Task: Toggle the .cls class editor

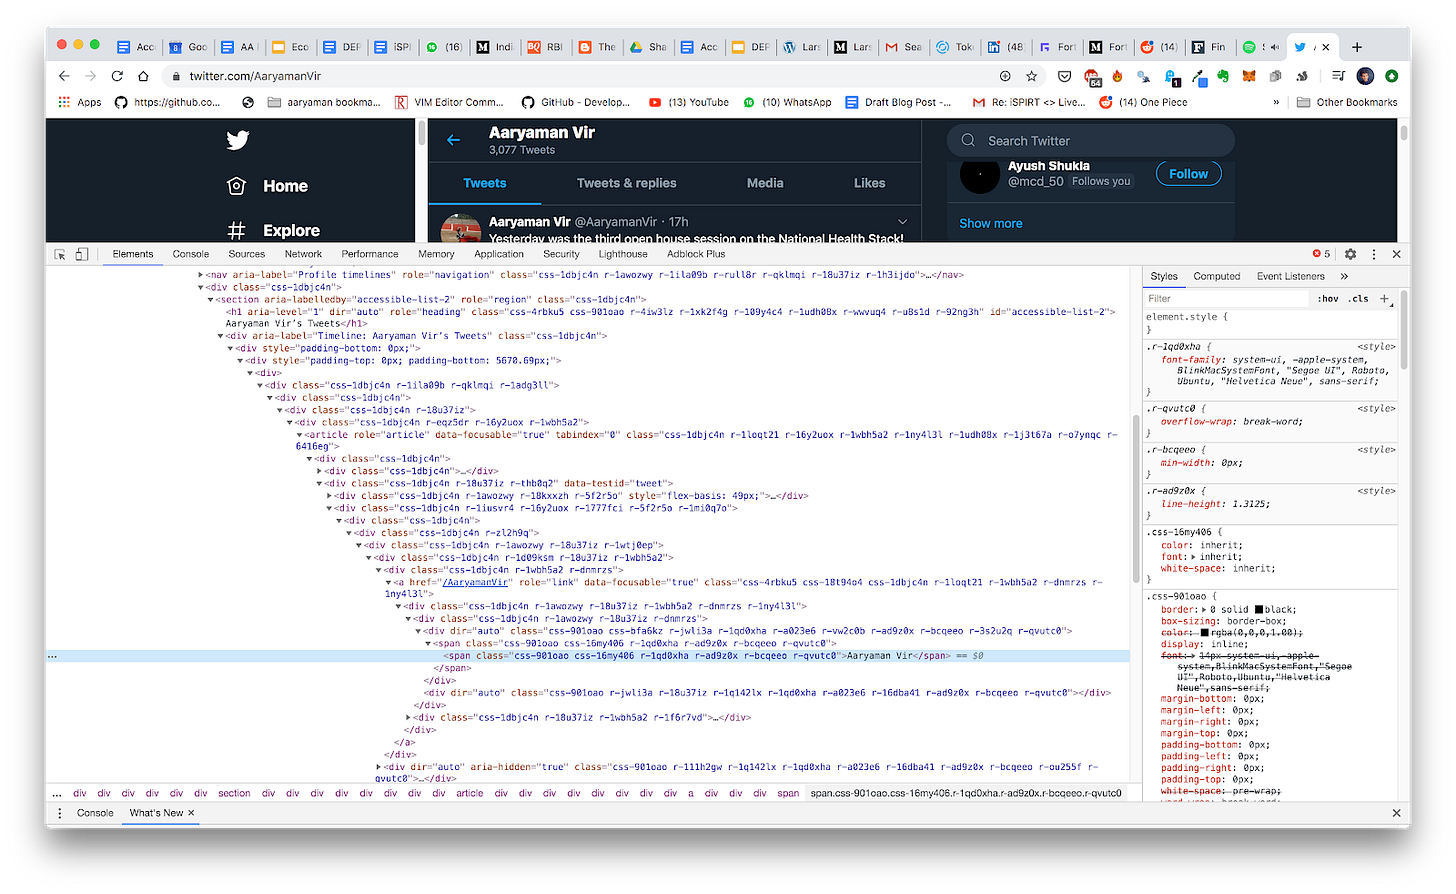Action: coord(1358,298)
